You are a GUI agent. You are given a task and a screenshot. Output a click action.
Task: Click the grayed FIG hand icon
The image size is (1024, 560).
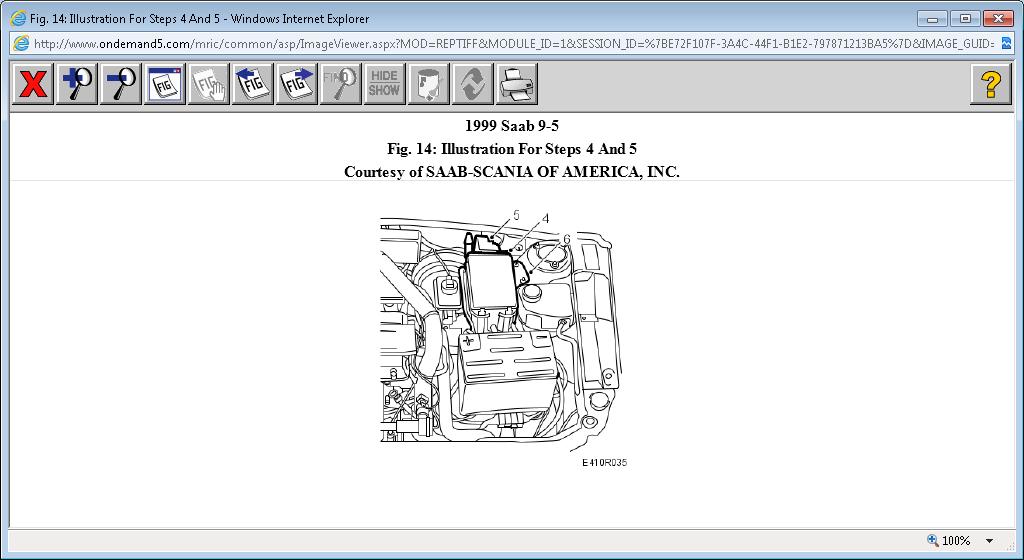(x=208, y=84)
